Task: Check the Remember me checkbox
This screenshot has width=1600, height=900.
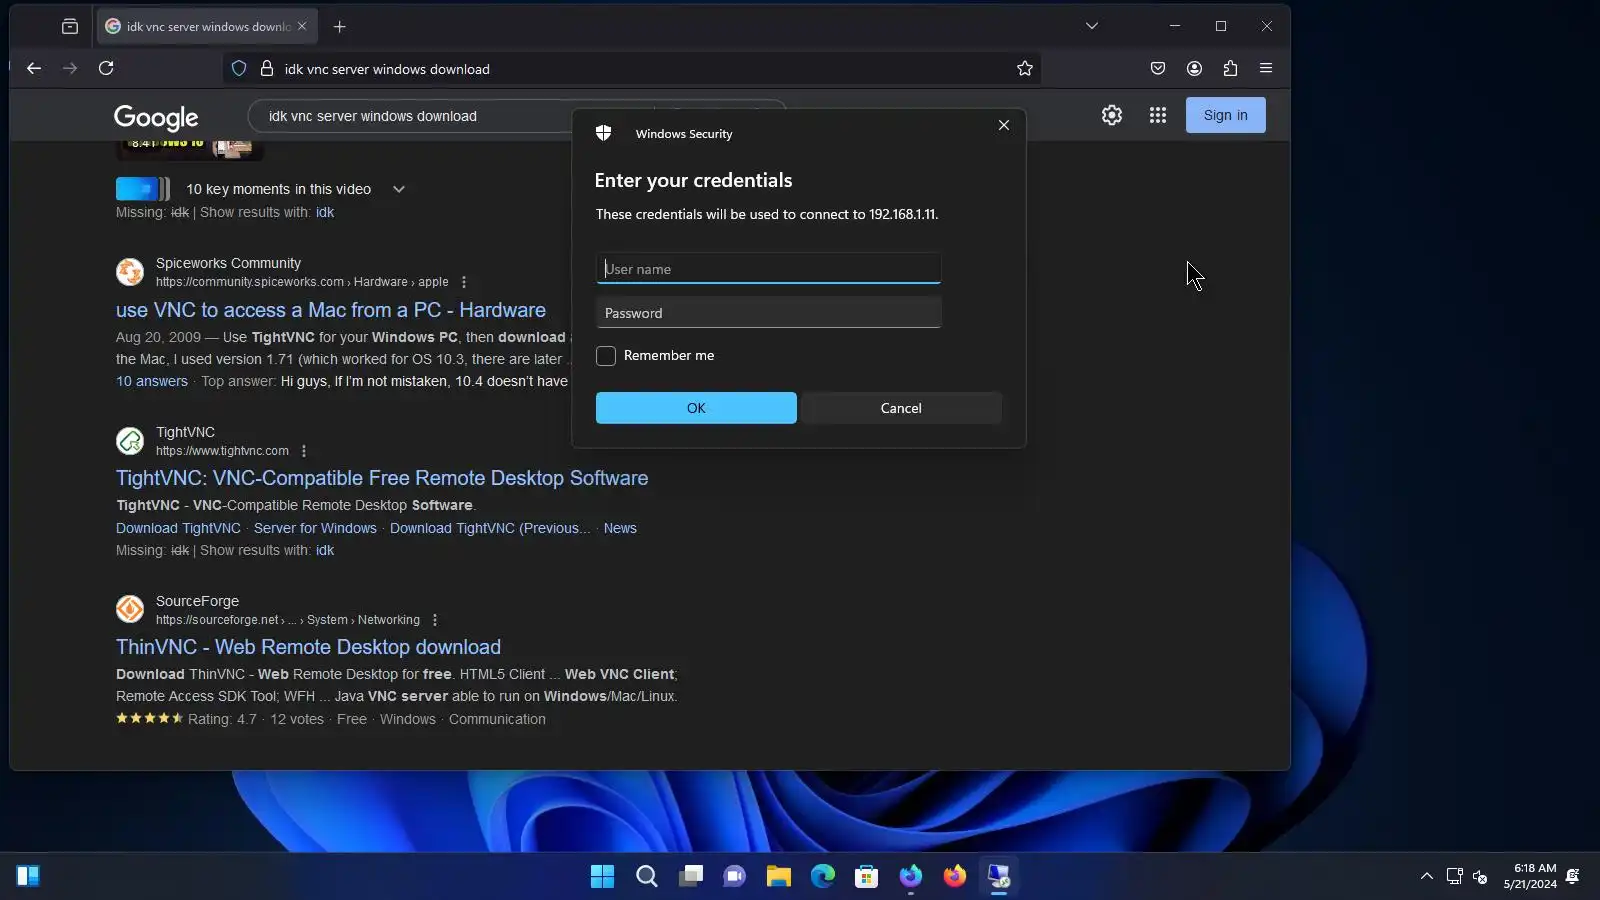Action: click(x=606, y=356)
